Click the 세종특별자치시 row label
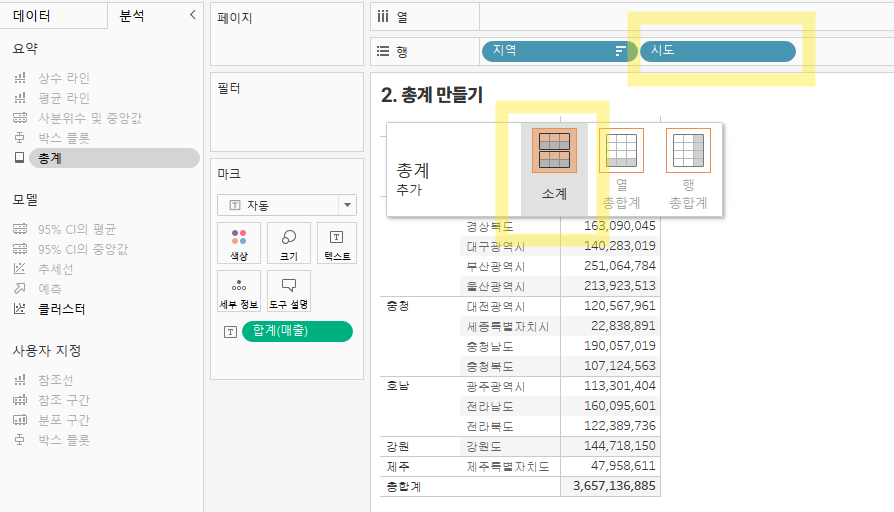 coord(507,326)
